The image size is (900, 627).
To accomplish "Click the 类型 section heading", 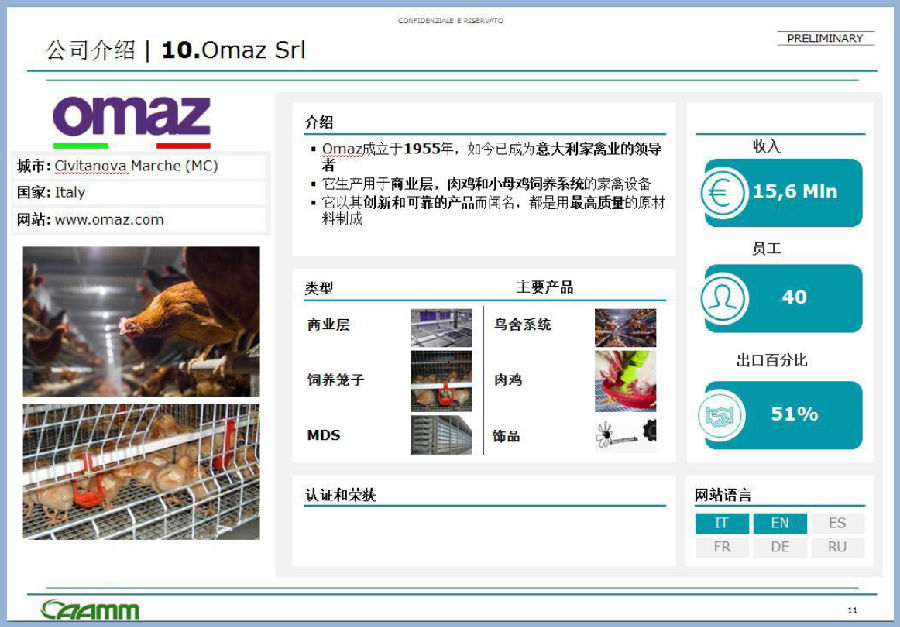I will point(319,288).
